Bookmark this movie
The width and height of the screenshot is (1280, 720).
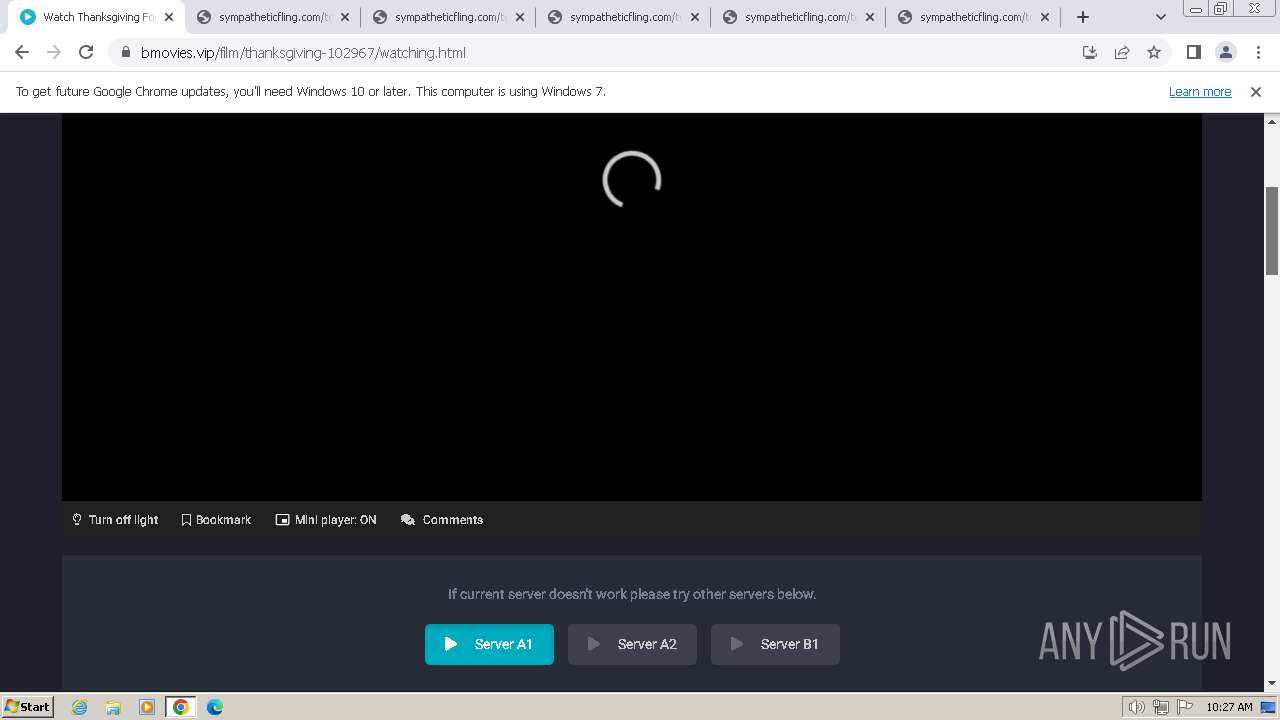216,519
